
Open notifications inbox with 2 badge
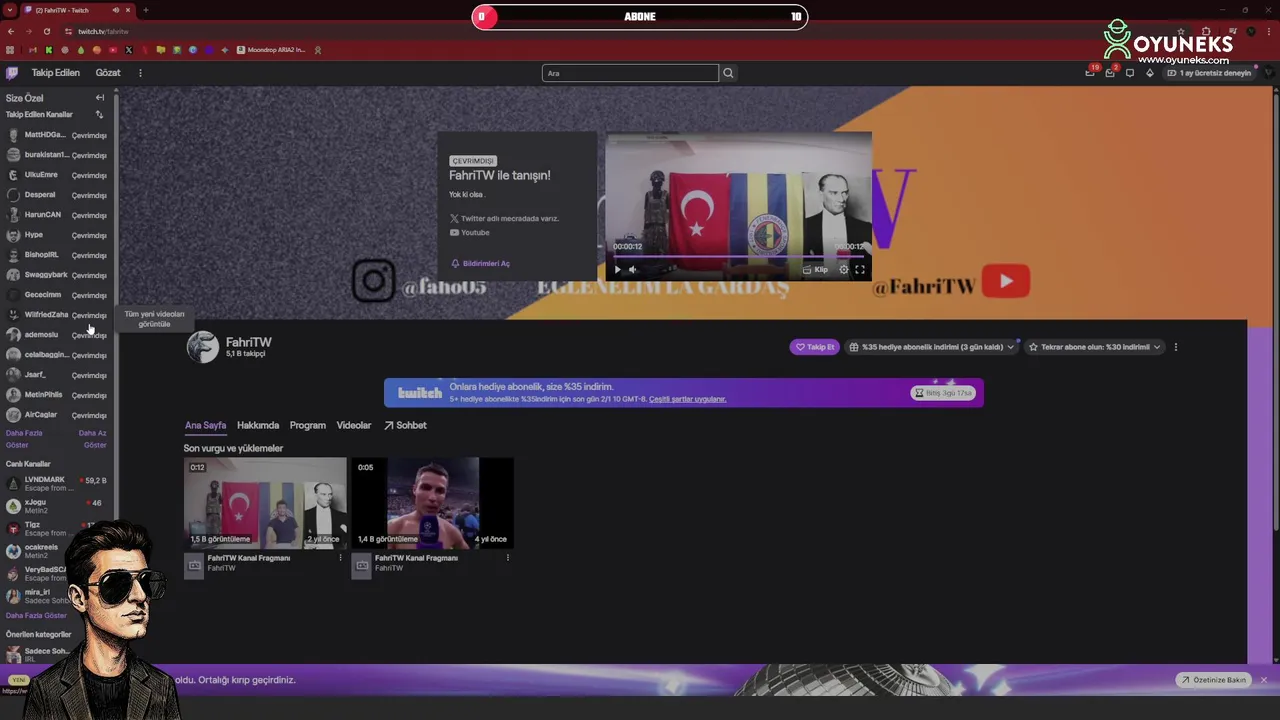(1110, 73)
